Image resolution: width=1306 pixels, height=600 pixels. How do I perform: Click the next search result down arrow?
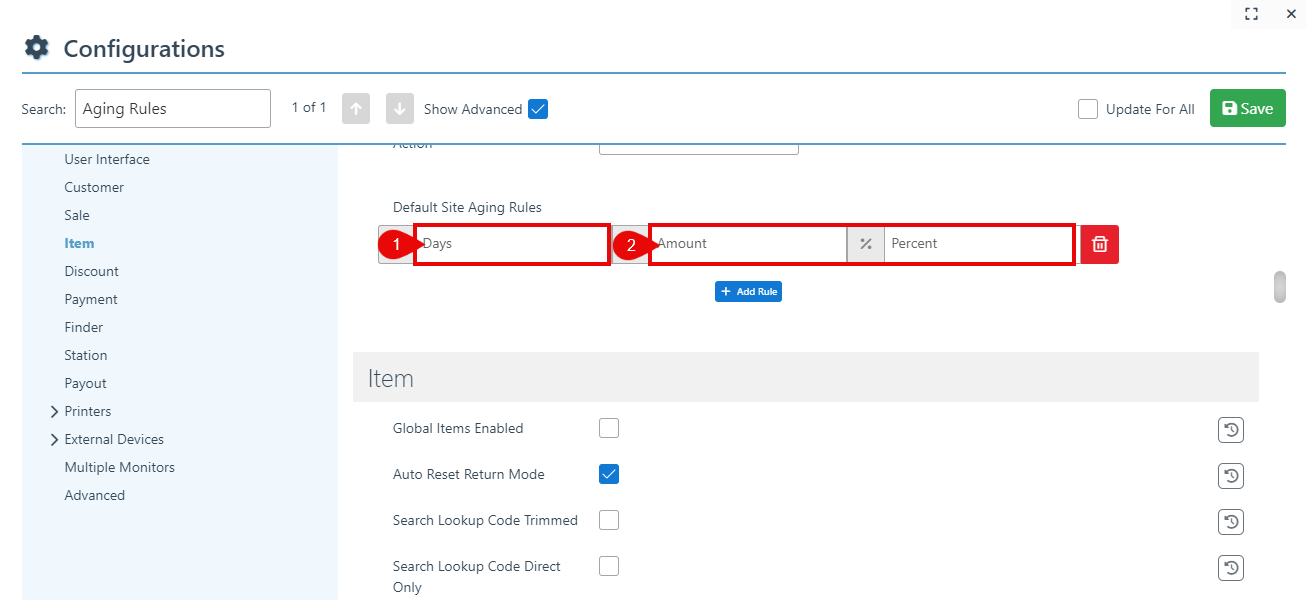point(399,109)
